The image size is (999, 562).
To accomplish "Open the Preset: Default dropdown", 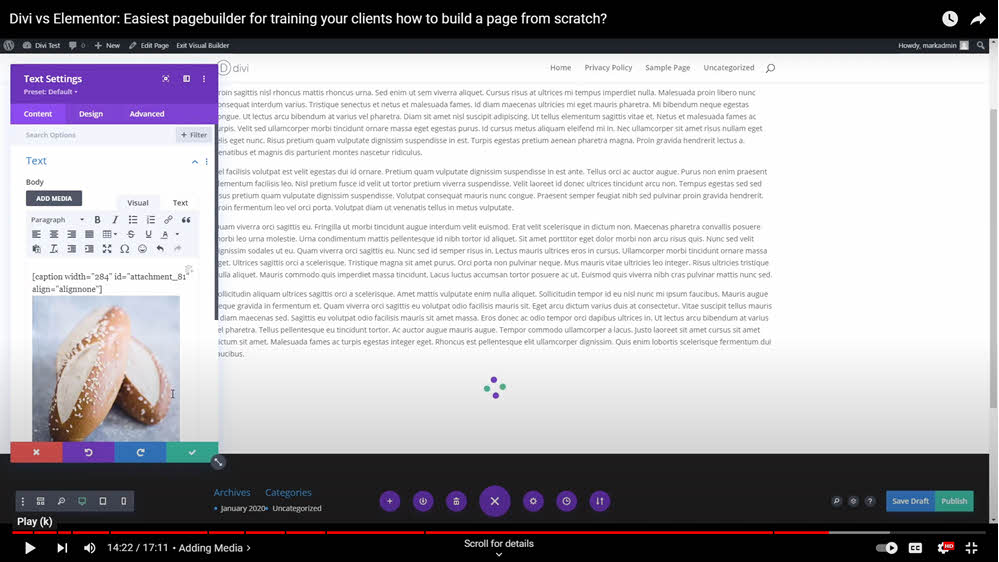I will point(51,92).
